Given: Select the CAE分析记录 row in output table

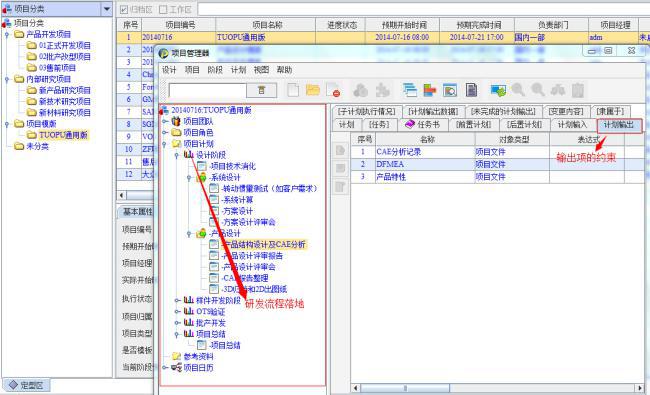Looking at the screenshot, I should coord(497,152).
